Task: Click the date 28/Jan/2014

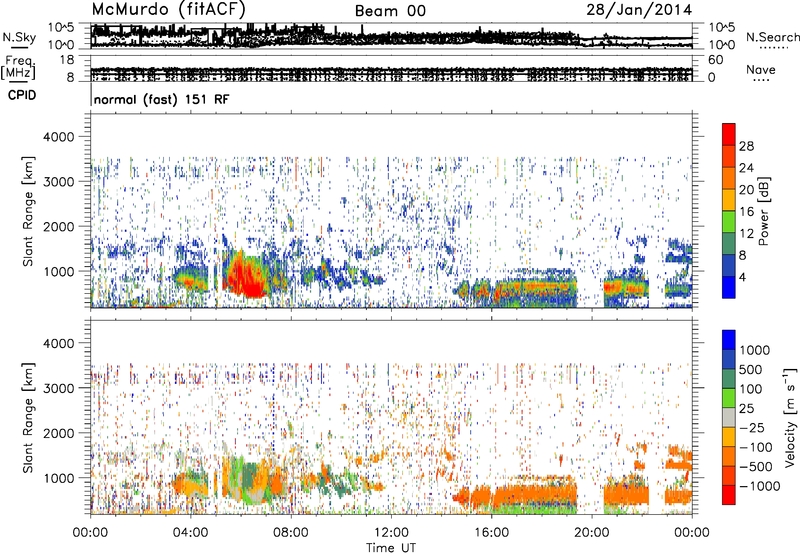Action: pos(639,10)
